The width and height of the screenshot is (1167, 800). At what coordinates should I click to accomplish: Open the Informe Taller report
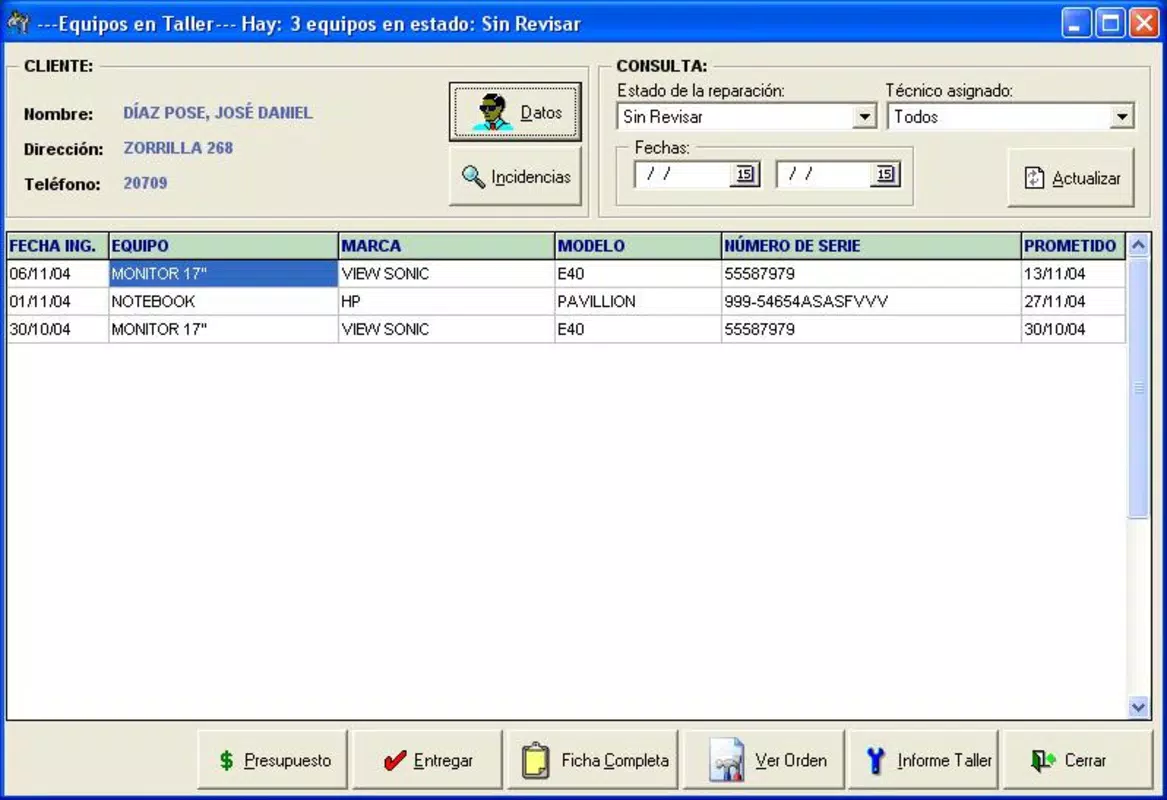(x=924, y=760)
